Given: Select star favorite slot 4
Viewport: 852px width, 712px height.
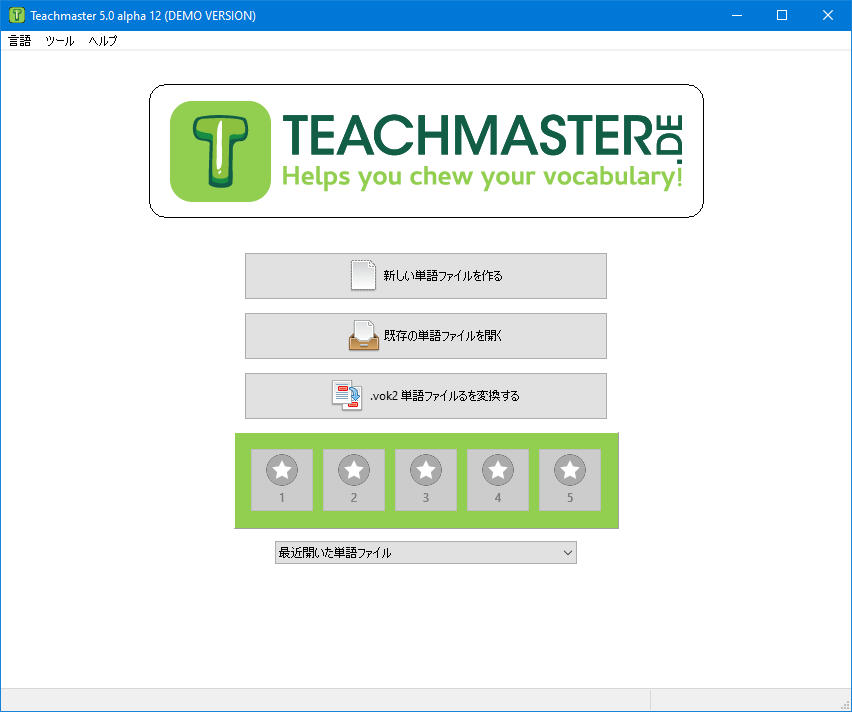Looking at the screenshot, I should 498,479.
